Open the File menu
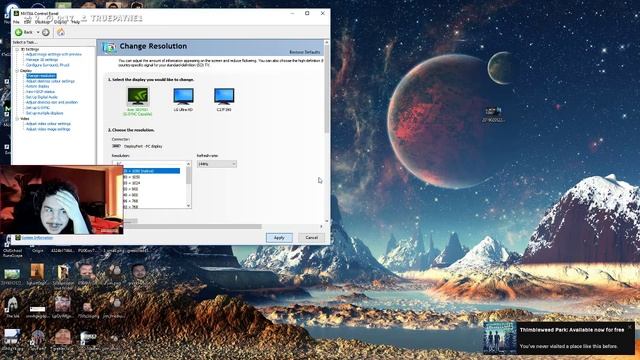Image resolution: width=640 pixels, height=360 pixels. click(16, 22)
